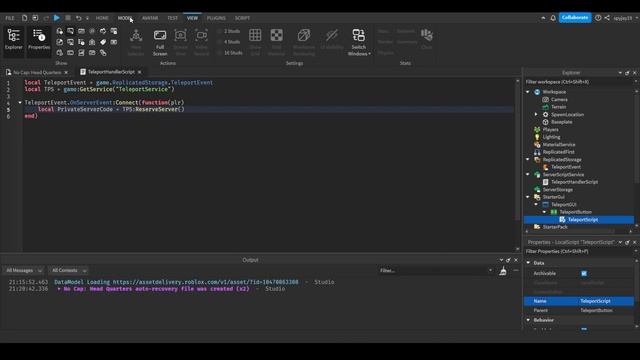The width and height of the screenshot is (640, 360).
Task: Click the share icon near username
Action: pyautogui.click(x=607, y=18)
